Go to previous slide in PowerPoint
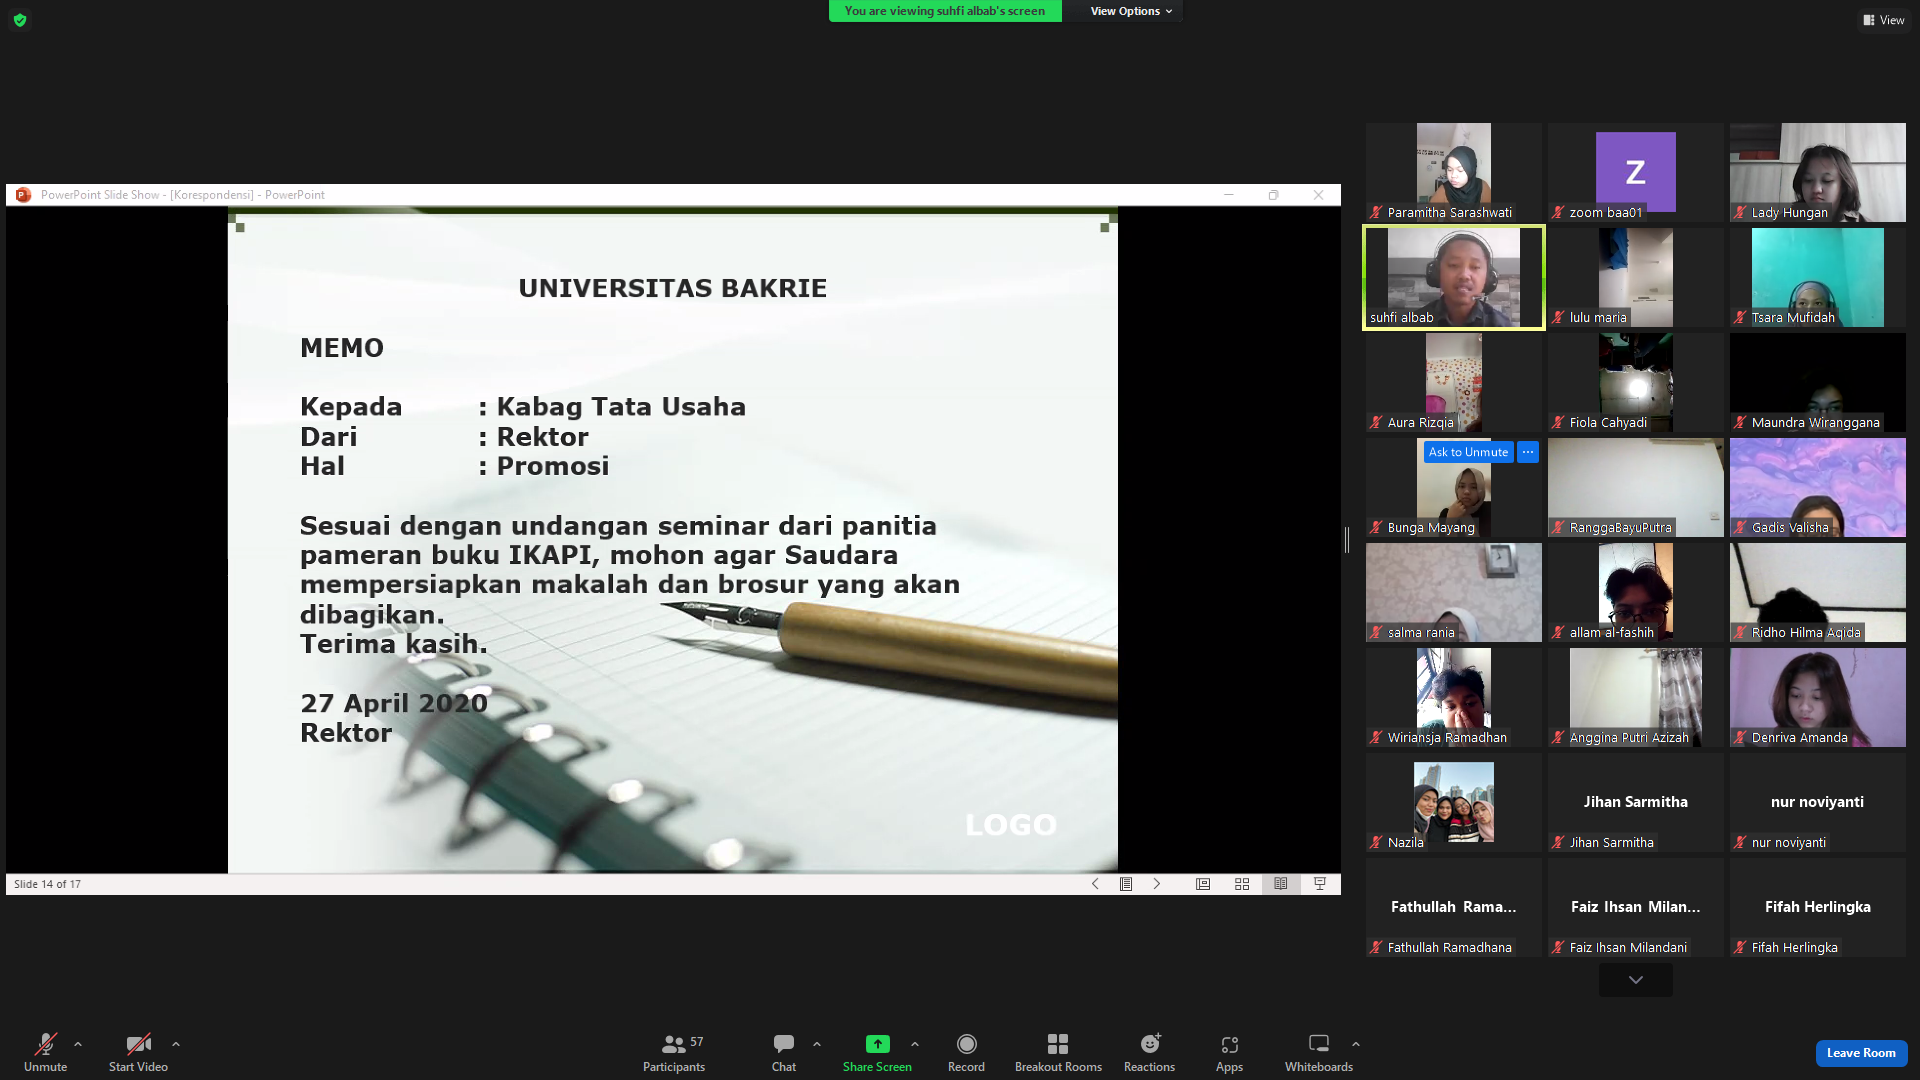The height and width of the screenshot is (1080, 1920). pyautogui.click(x=1095, y=884)
